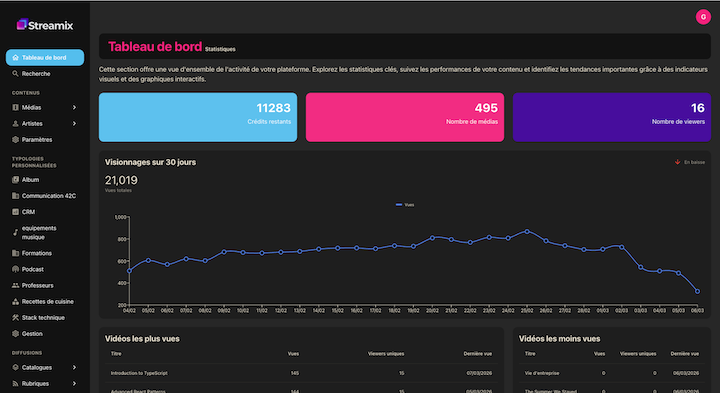Viewport: 720px width, 393px height.
Task: Click Viewers uniques header in most viewed table
Action: (386, 354)
